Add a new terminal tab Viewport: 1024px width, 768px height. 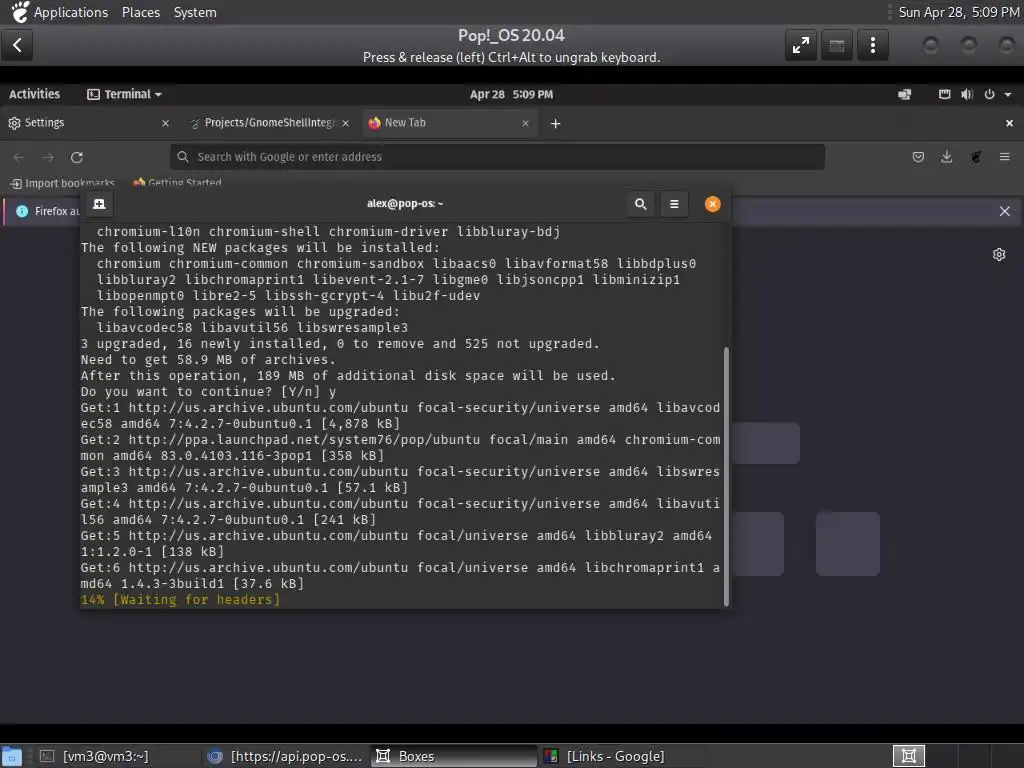(x=99, y=204)
